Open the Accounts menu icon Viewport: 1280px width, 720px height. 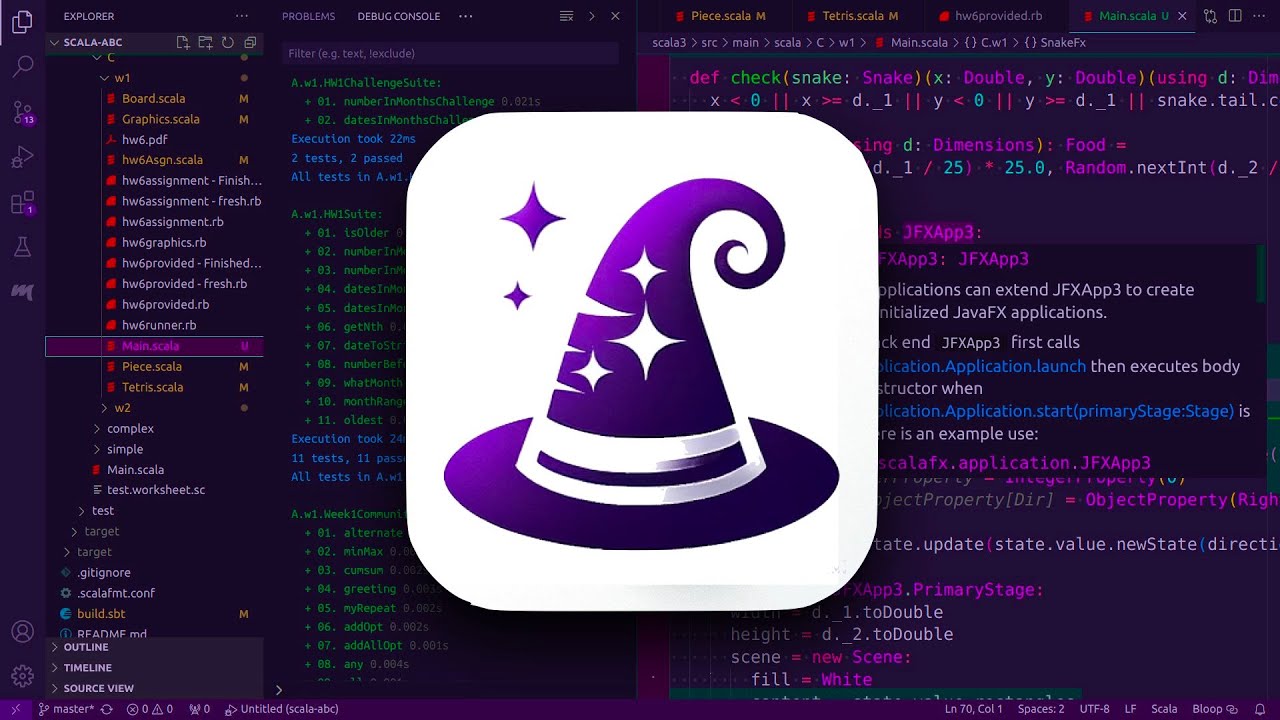(x=22, y=632)
